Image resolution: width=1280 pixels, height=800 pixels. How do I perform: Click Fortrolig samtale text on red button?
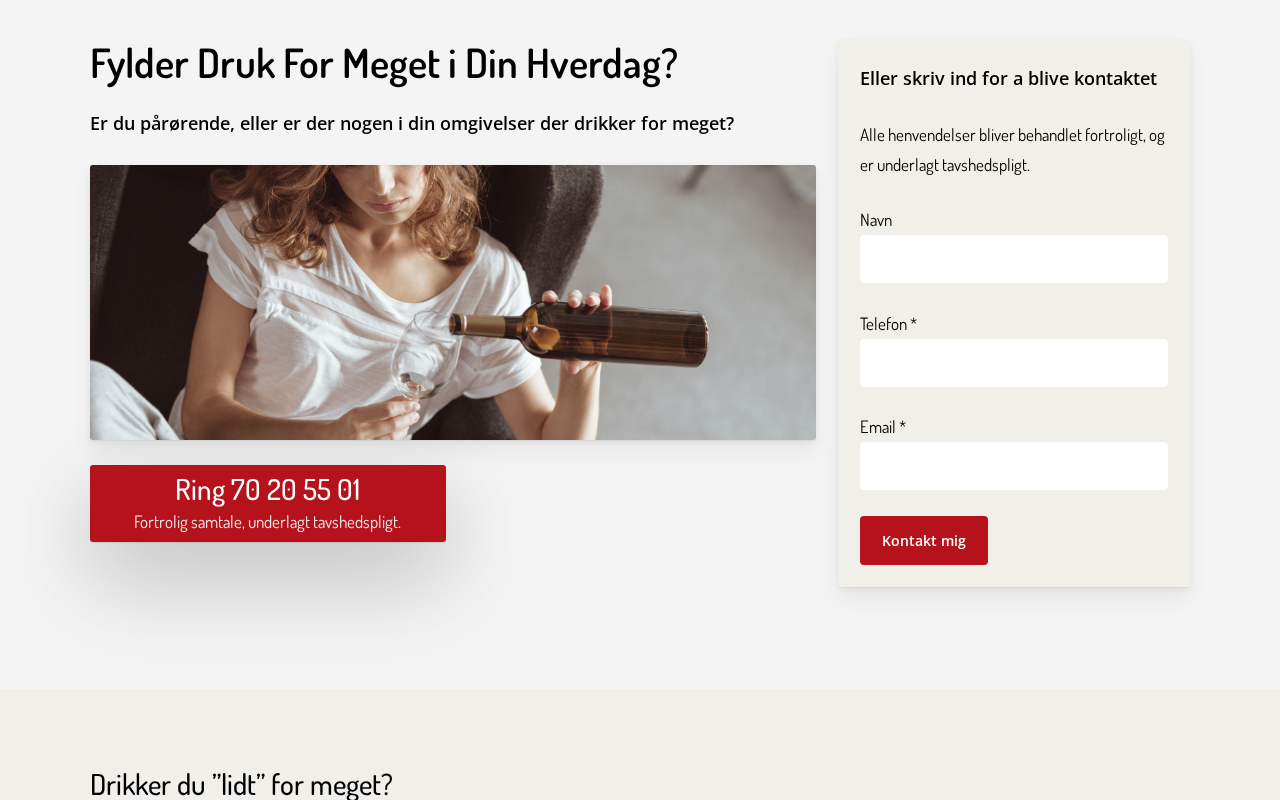[268, 522]
